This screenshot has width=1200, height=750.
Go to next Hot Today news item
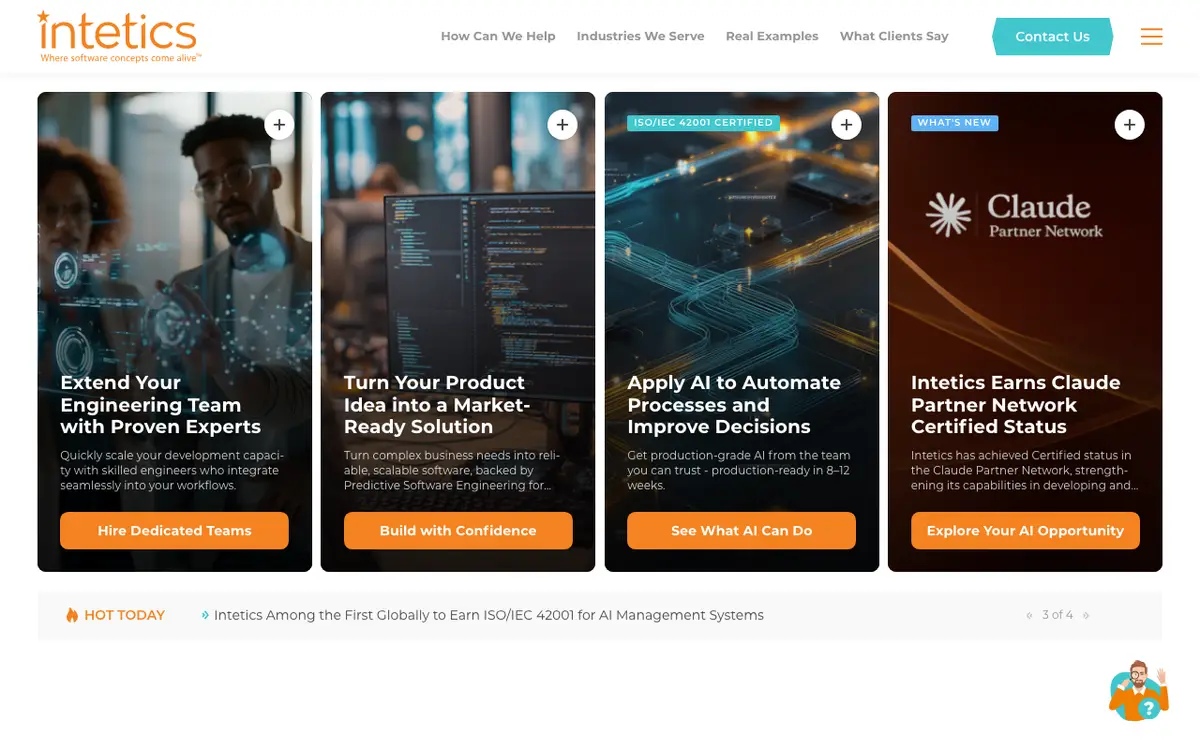[1086, 616]
